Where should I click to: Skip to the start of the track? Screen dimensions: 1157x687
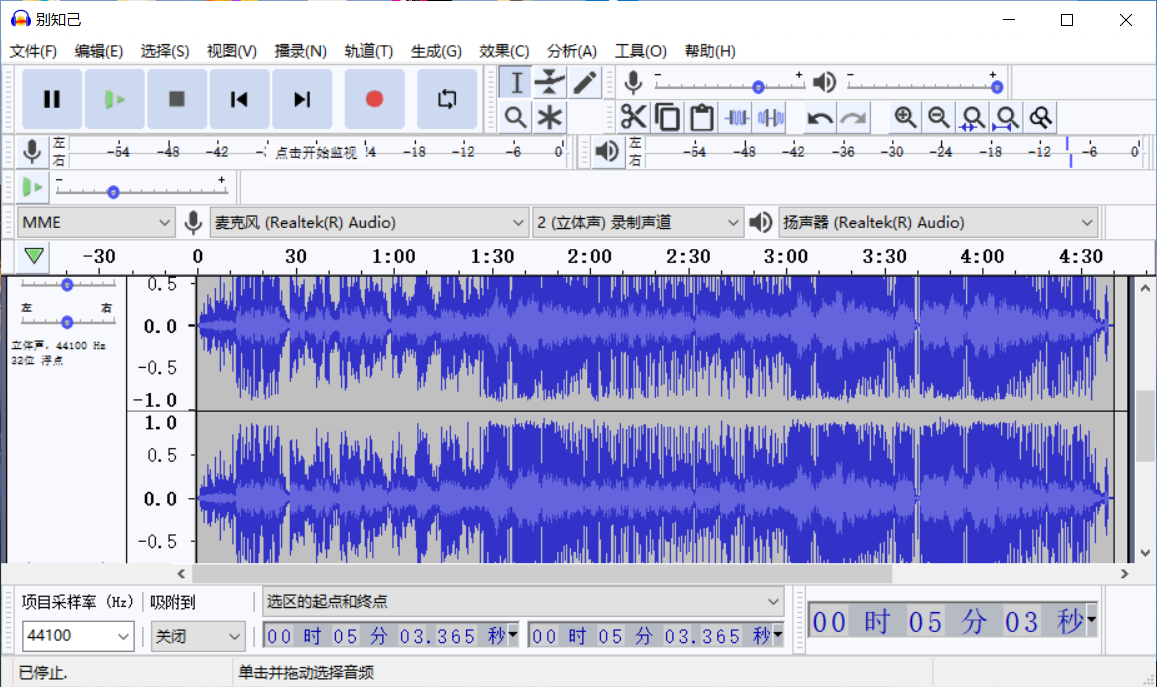(x=239, y=99)
